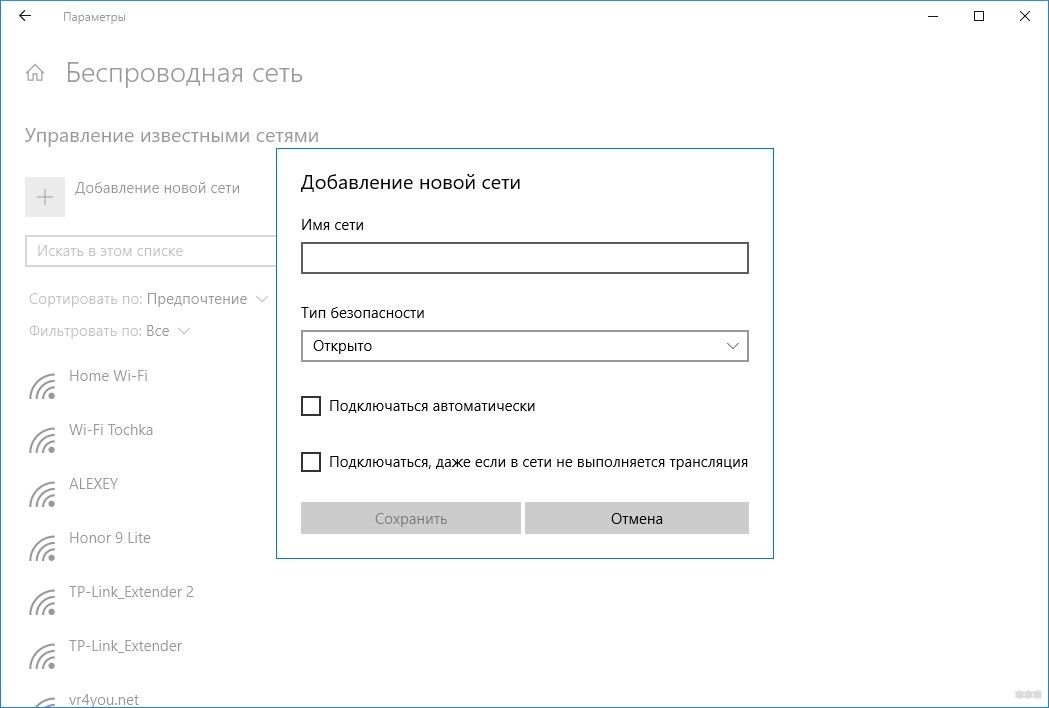Select the Wi-Fi Tochka network name
The width and height of the screenshot is (1049, 708).
[111, 430]
